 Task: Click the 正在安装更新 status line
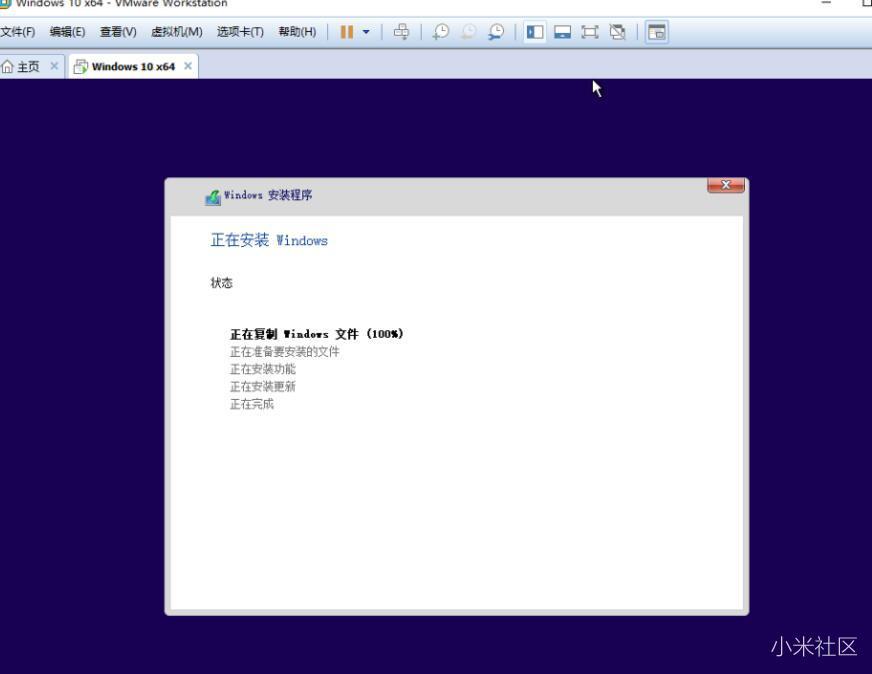[262, 386]
